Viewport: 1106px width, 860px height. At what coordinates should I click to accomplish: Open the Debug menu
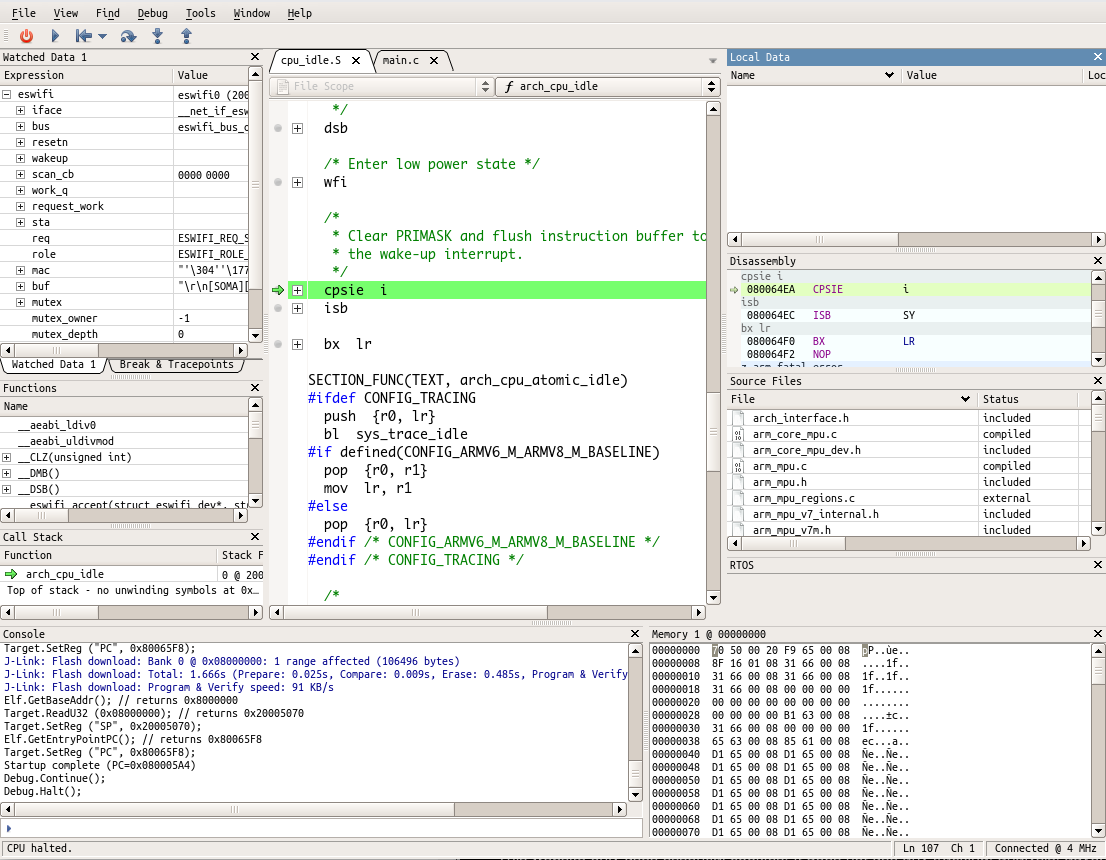click(152, 13)
